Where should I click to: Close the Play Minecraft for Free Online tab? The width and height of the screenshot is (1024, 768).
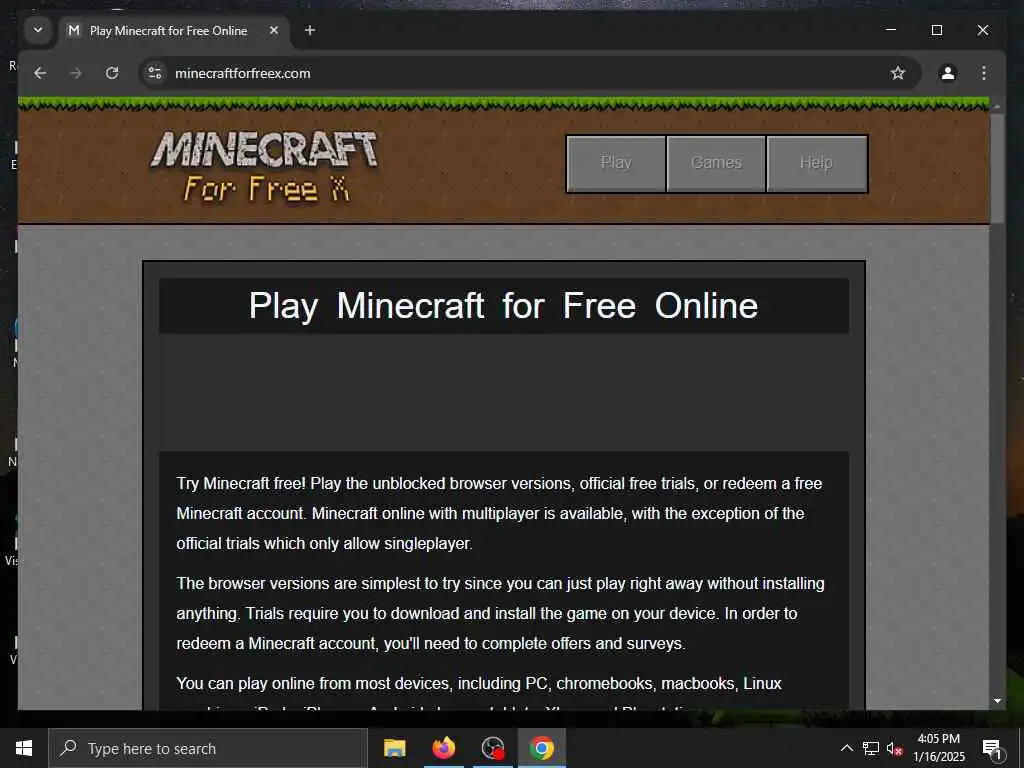(274, 31)
